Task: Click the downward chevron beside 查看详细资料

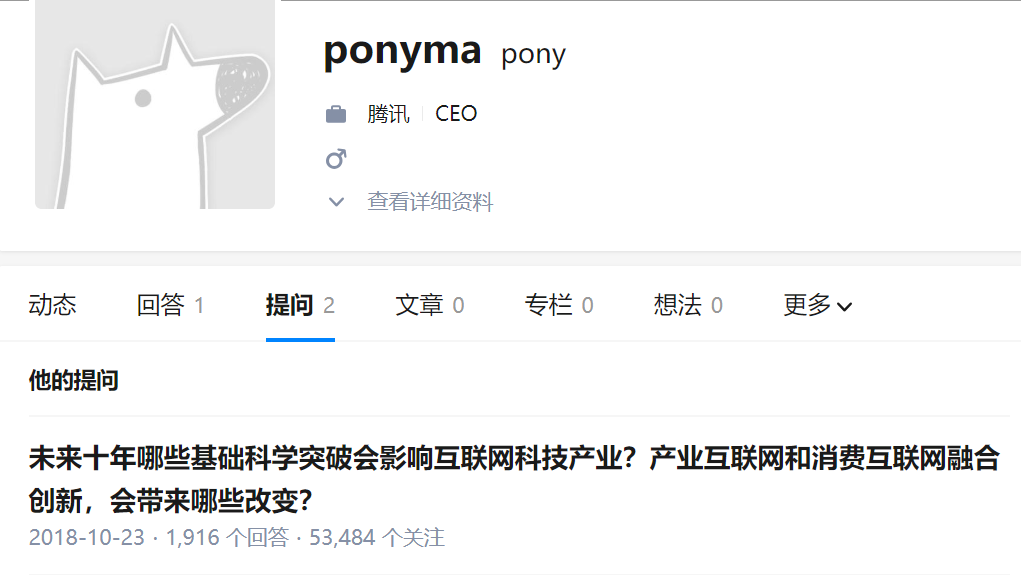Action: 337,202
